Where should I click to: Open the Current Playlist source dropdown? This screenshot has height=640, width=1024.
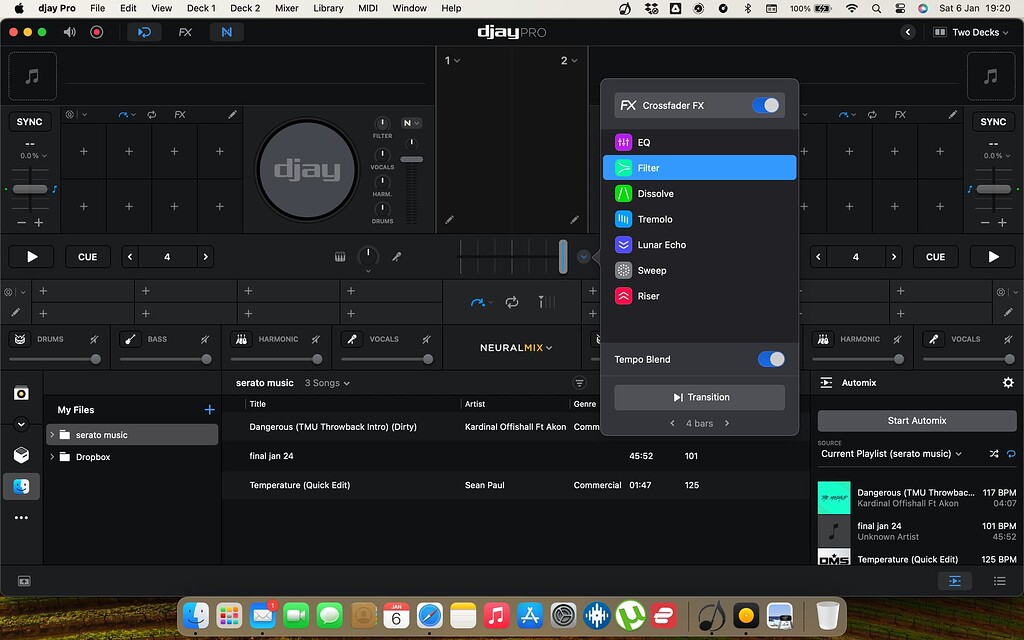point(891,454)
